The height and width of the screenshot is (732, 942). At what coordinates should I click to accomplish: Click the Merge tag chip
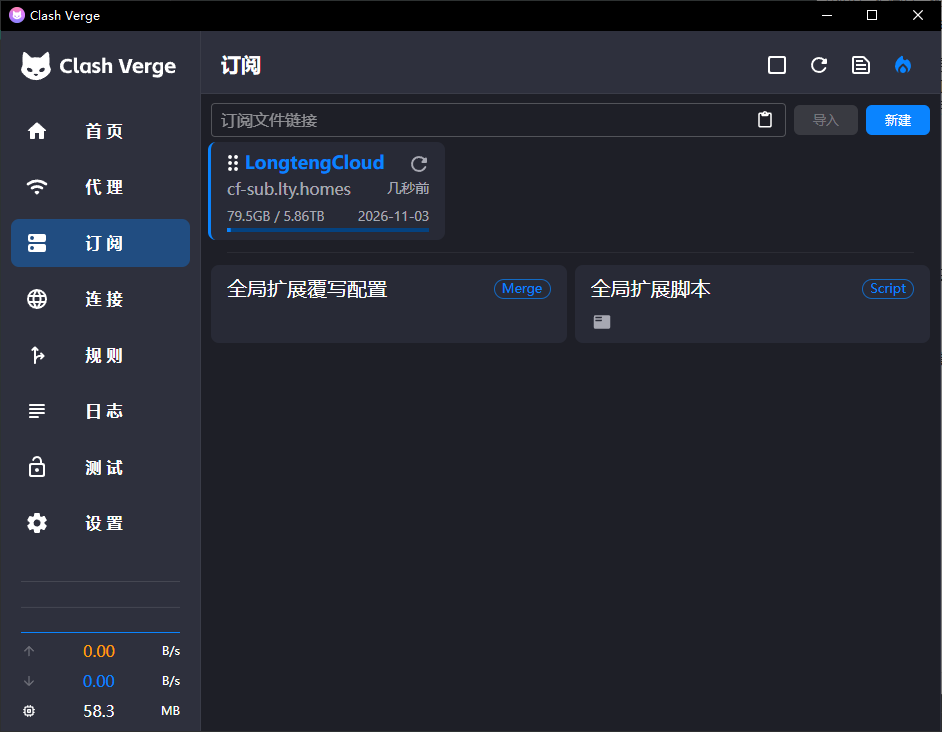click(522, 289)
